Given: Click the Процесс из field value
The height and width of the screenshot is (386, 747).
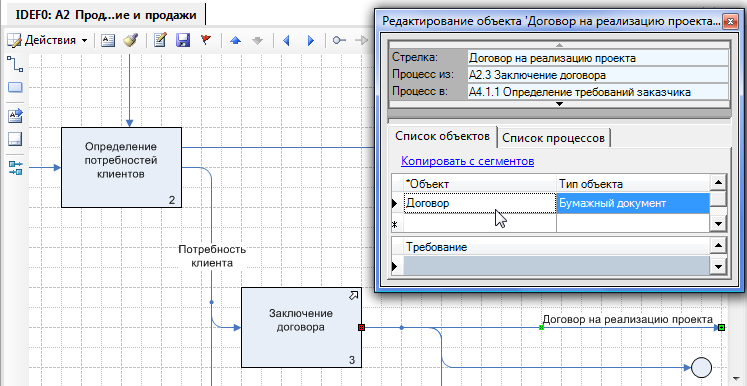Looking at the screenshot, I should pyautogui.click(x=598, y=75).
